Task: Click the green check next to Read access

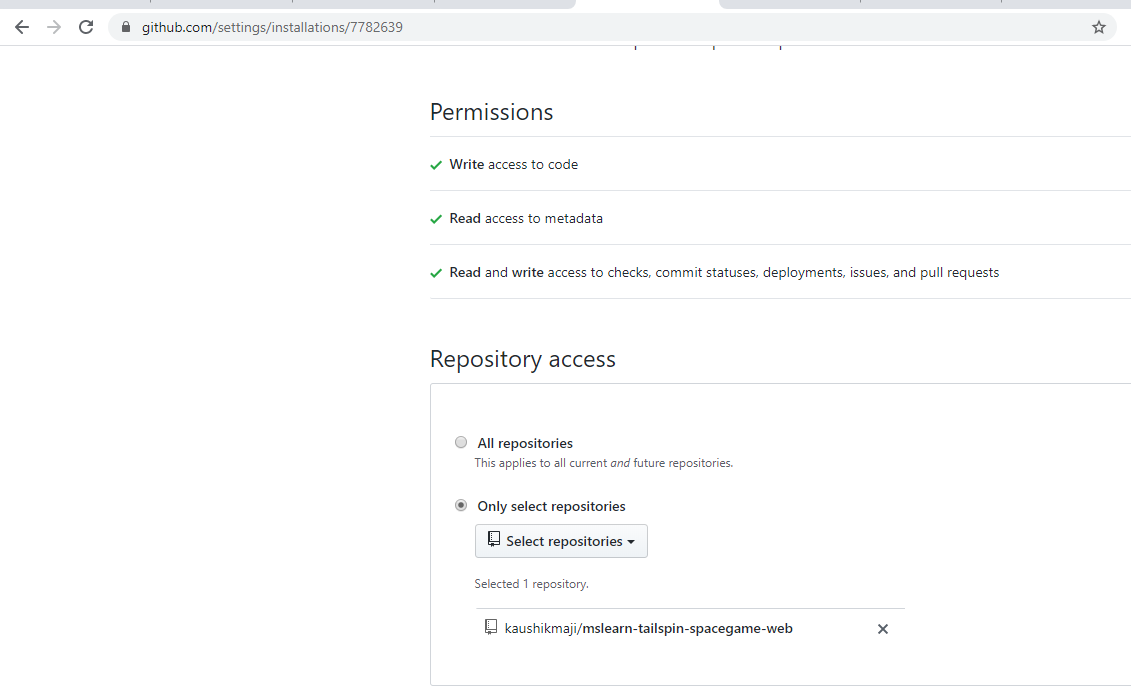Action: click(436, 218)
